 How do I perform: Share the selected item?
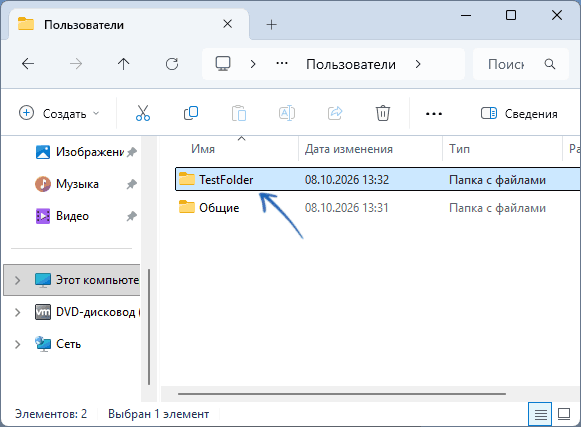coord(335,113)
